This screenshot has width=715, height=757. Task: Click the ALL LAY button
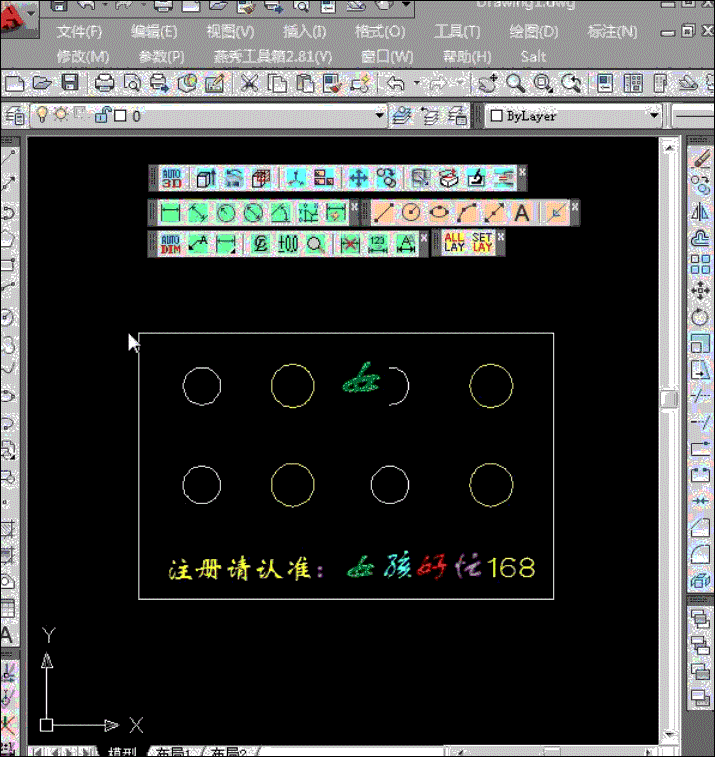click(x=454, y=242)
